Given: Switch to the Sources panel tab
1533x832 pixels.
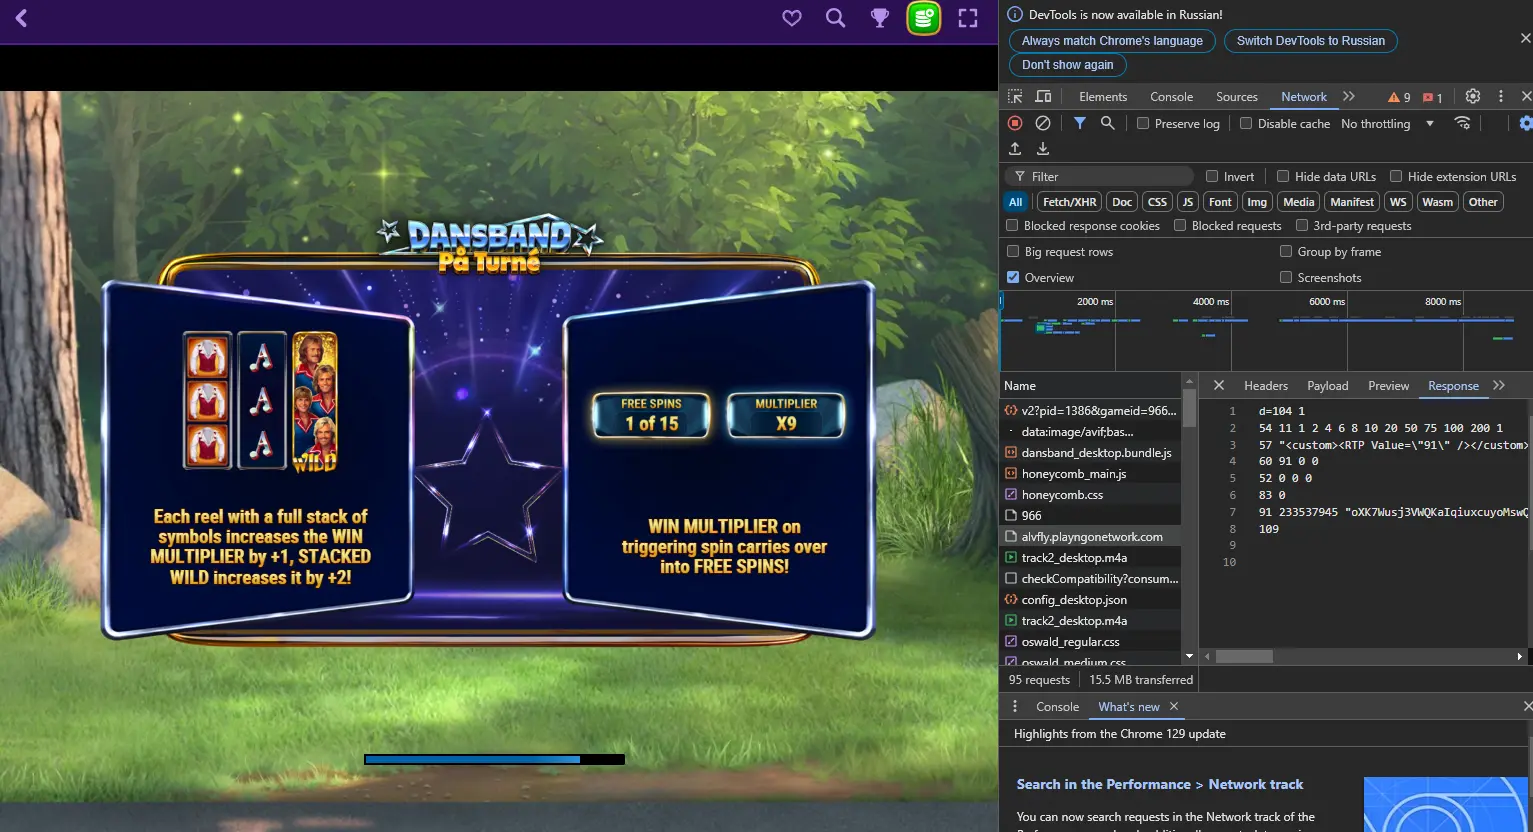Looking at the screenshot, I should pos(1237,97).
